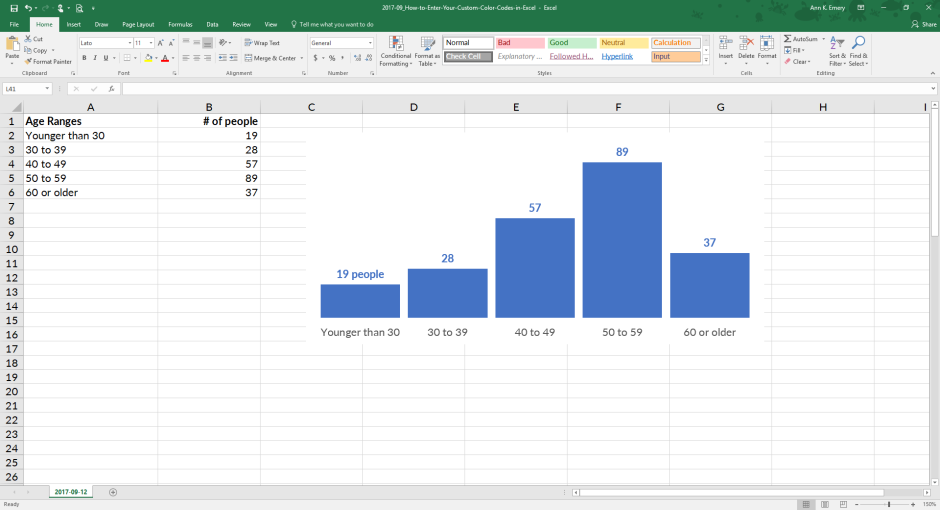This screenshot has width=940, height=510.
Task: Apply the Bad cell style
Action: coord(520,43)
